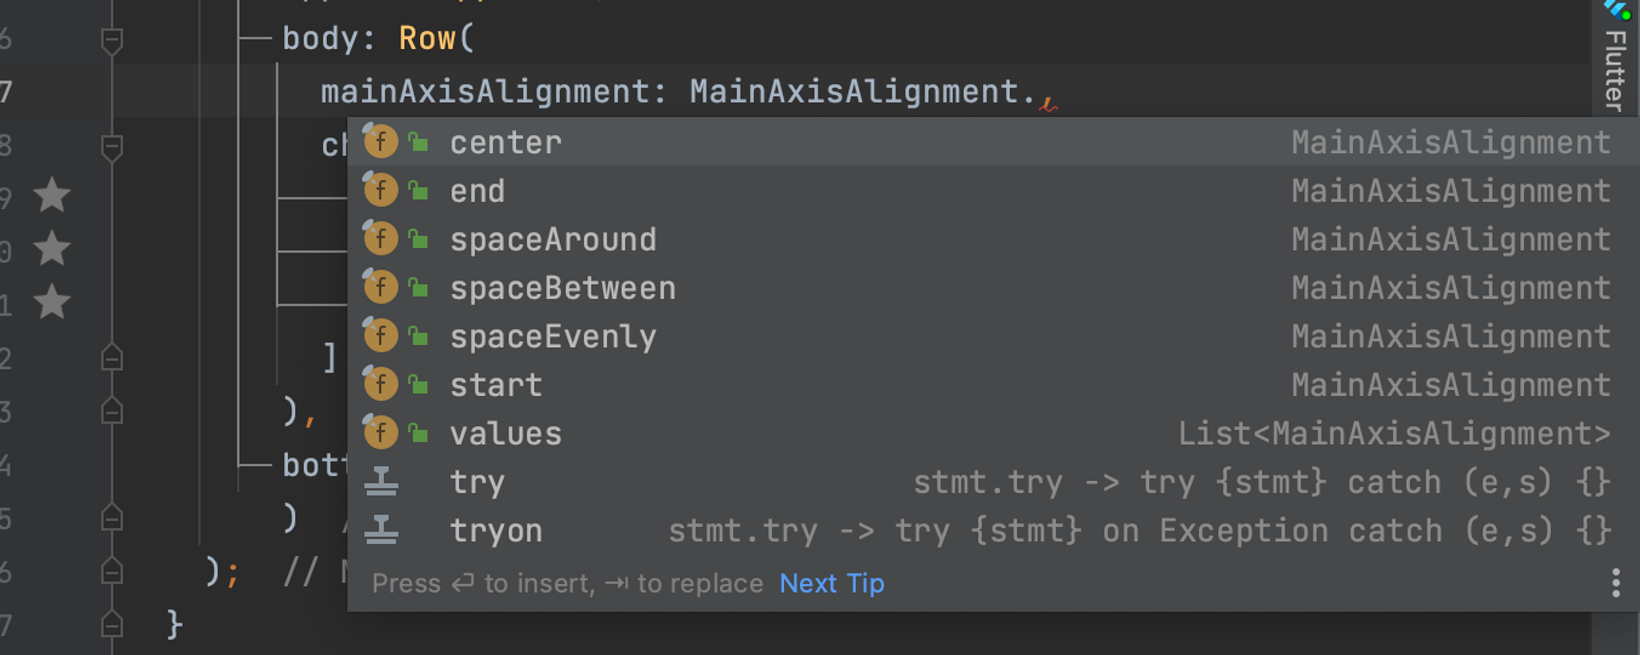The height and width of the screenshot is (655, 1640).
Task: Collapse the body: Row( code block
Action: pos(112,40)
